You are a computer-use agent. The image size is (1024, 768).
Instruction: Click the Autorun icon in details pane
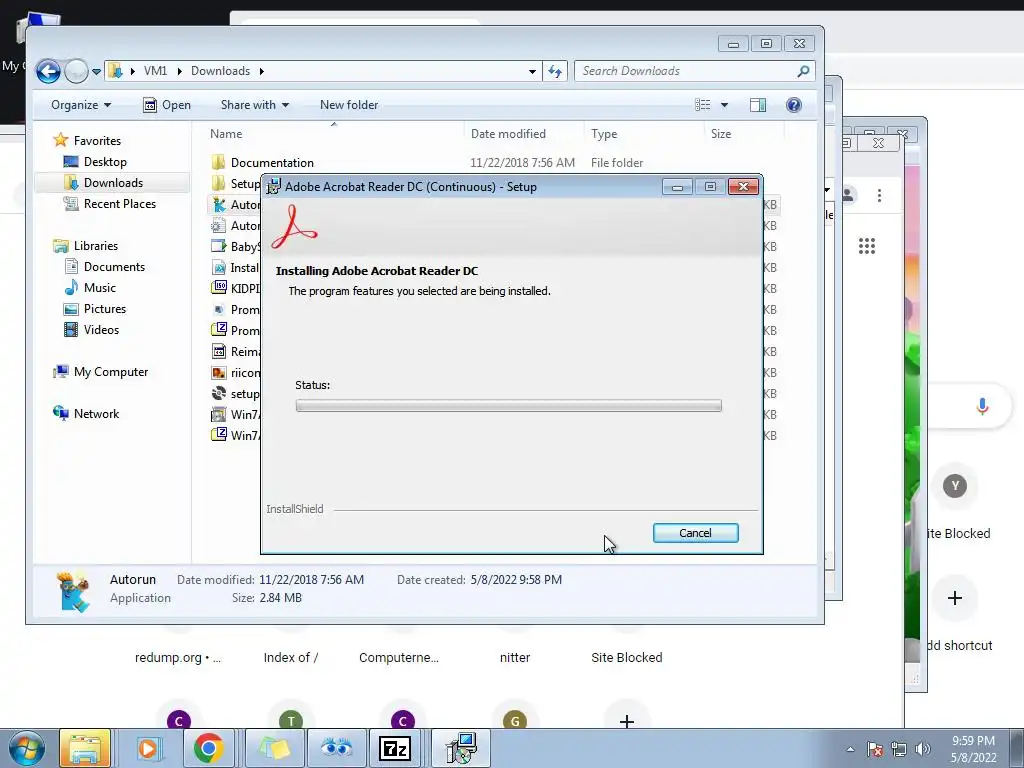[72, 590]
